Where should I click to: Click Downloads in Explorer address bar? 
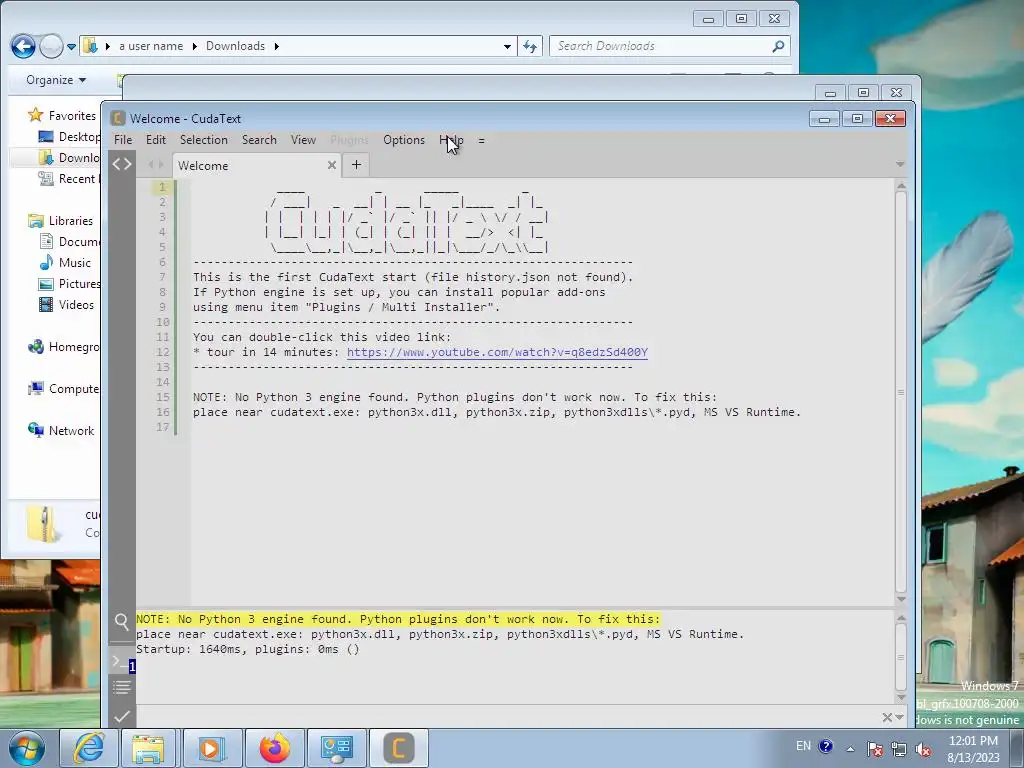(235, 46)
